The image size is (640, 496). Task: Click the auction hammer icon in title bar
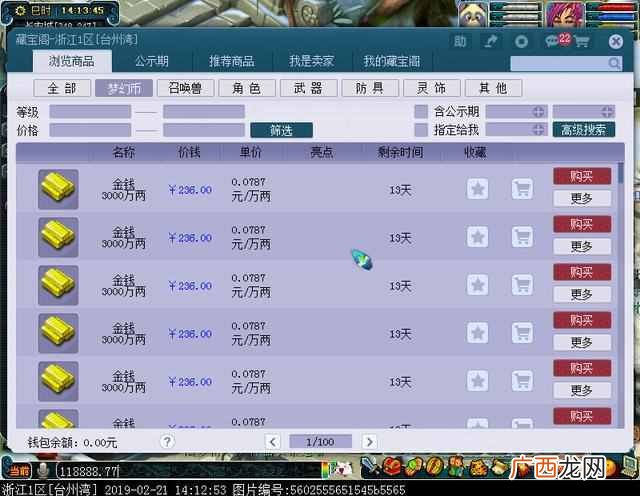click(x=490, y=41)
